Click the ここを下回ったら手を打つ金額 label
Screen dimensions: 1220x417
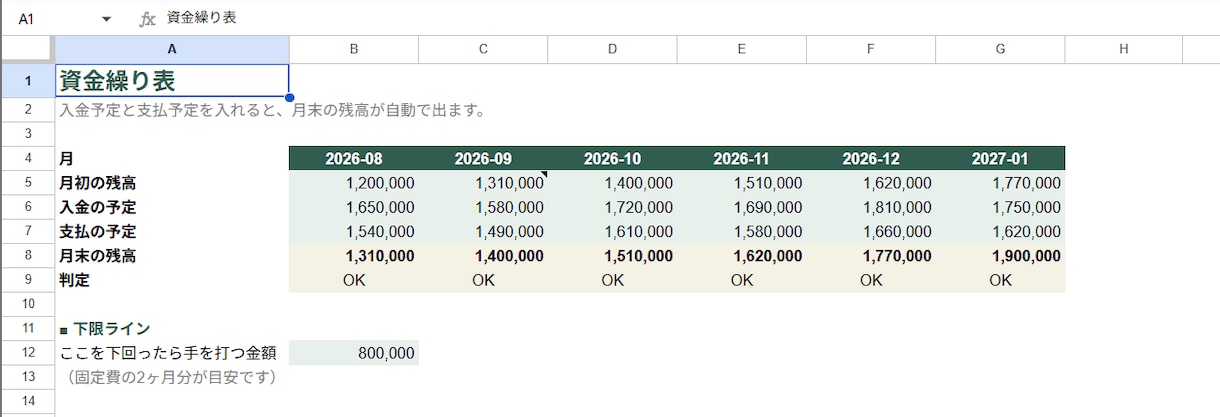coord(168,353)
